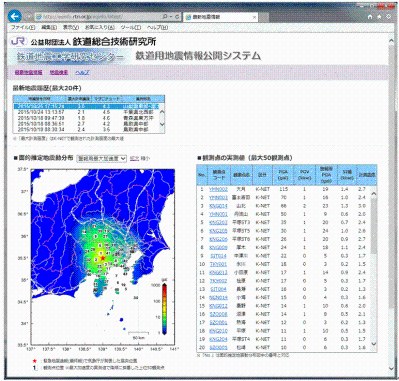Click the JR logo in page header

click(x=18, y=41)
